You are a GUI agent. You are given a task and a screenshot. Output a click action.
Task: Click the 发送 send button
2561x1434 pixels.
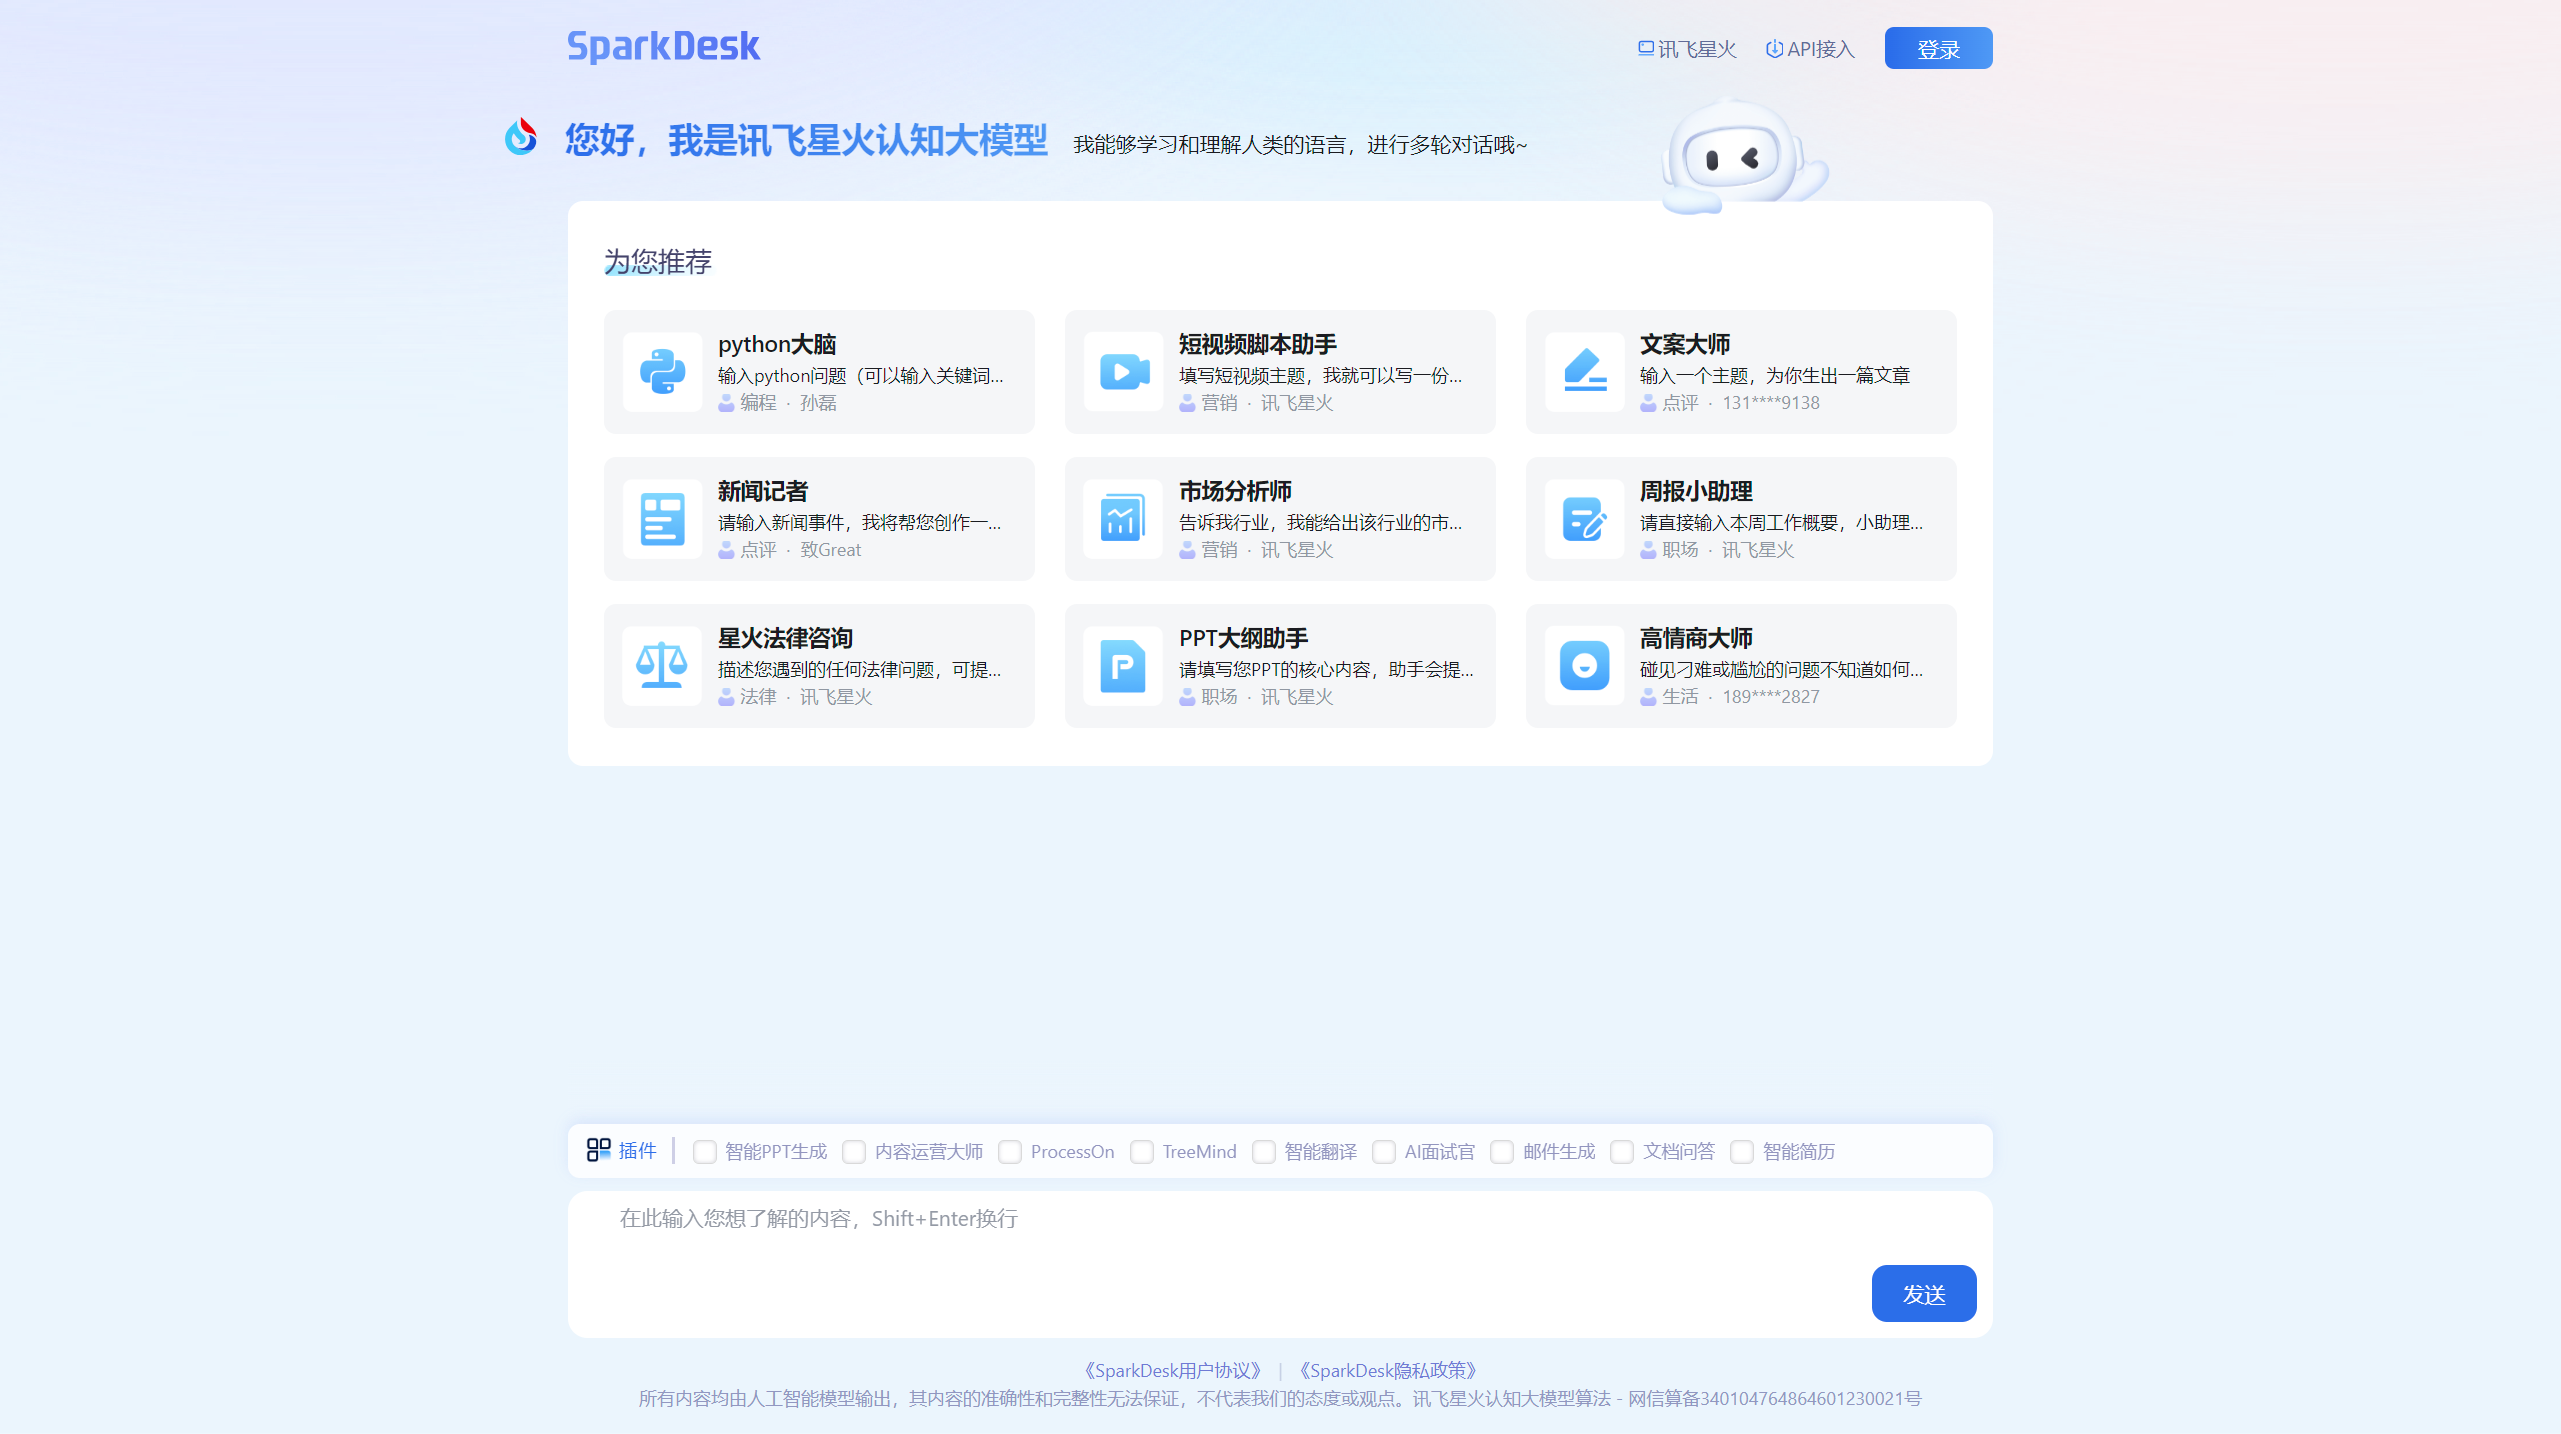(1923, 1293)
